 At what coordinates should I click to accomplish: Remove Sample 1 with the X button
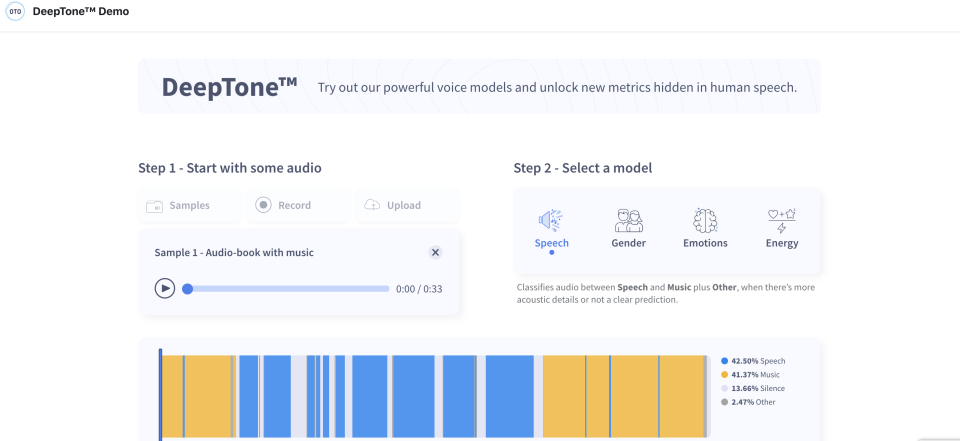pyautogui.click(x=435, y=252)
